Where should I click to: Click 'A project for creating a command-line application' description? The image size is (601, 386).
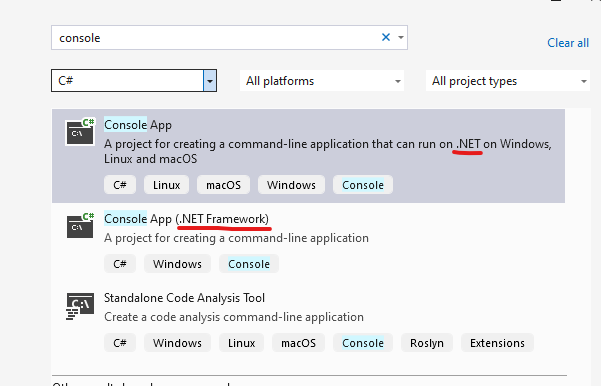tap(236, 238)
